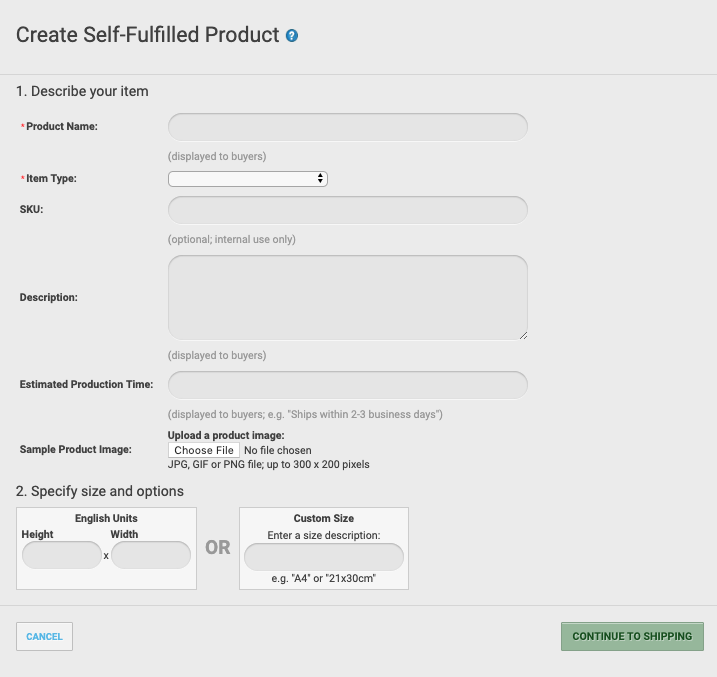Focus the Product Name field

[348, 127]
